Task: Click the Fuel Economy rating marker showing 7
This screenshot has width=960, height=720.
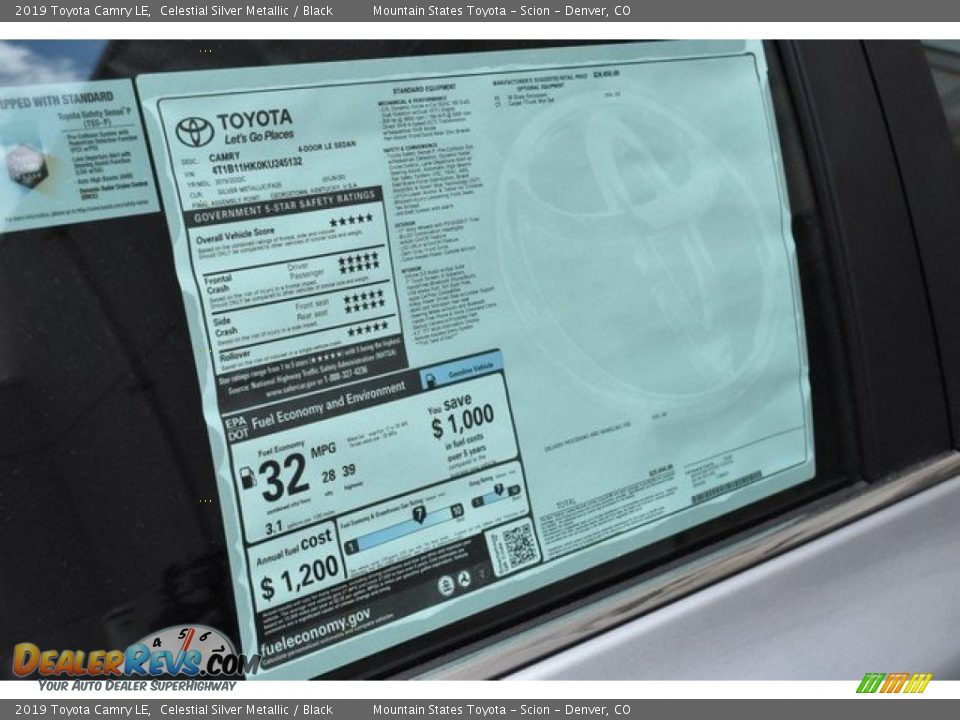Action: [419, 513]
